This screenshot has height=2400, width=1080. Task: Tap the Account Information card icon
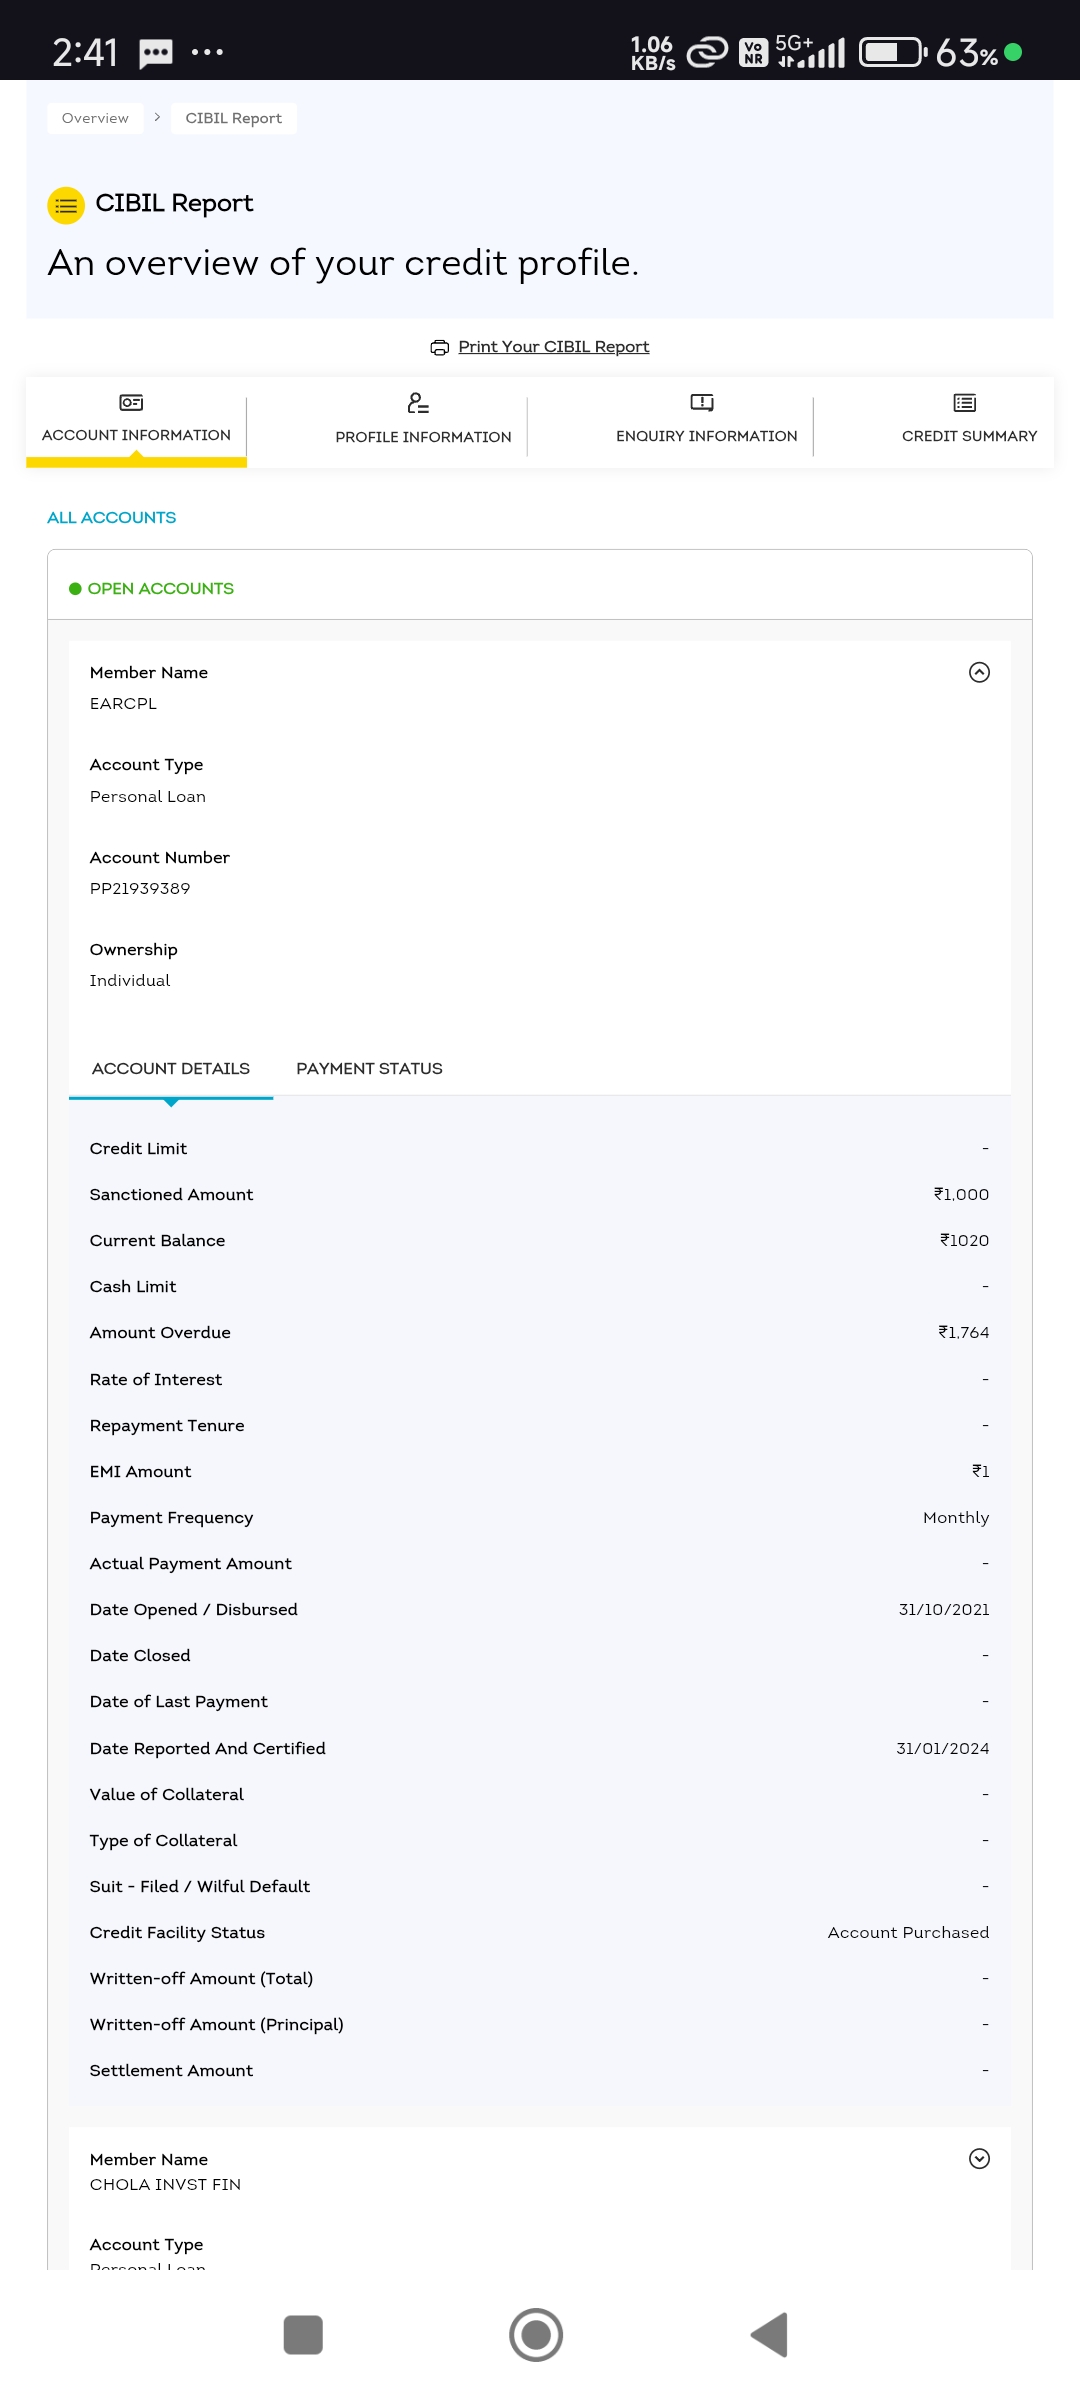tap(131, 403)
